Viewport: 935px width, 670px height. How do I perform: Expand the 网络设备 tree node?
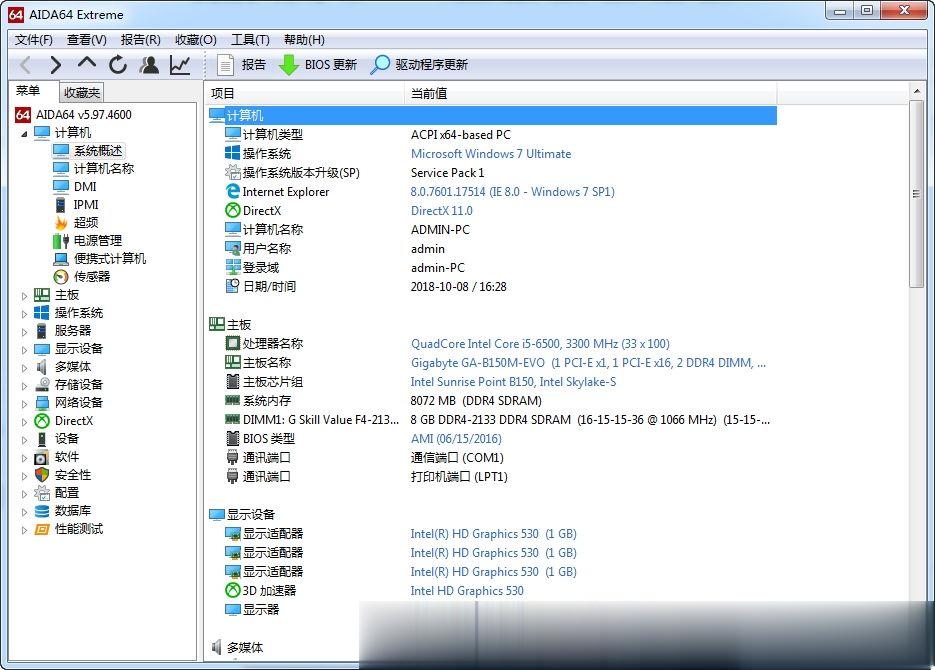[x=24, y=404]
